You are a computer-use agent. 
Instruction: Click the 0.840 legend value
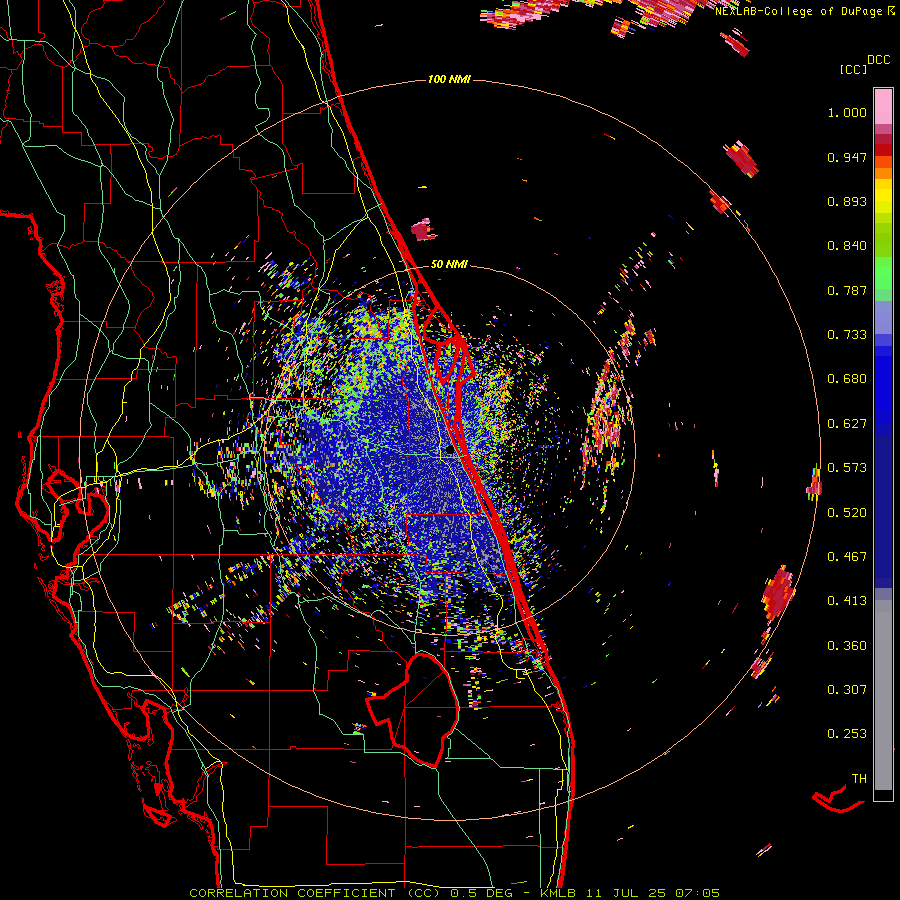tap(847, 246)
